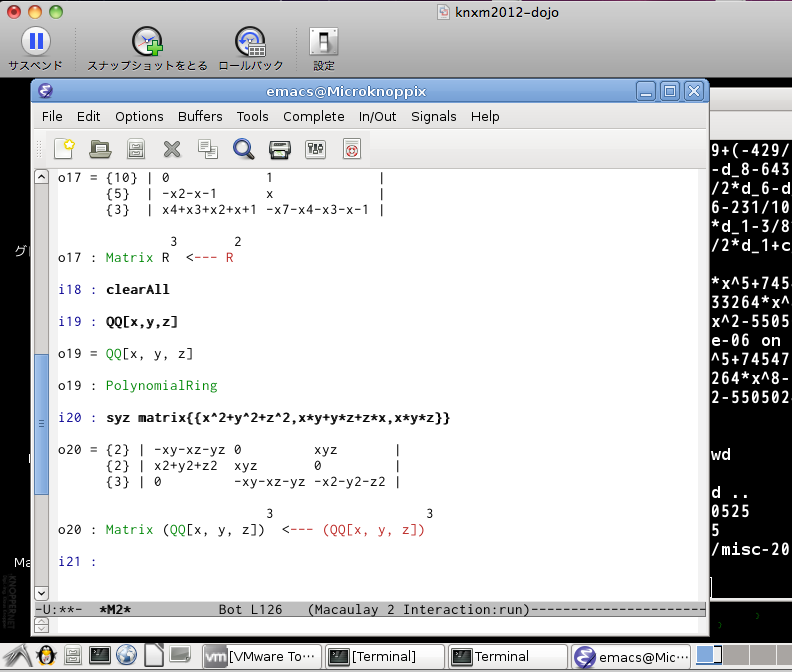
Task: Open the start menu icon at taskbar left
Action: pyautogui.click(x=17, y=656)
